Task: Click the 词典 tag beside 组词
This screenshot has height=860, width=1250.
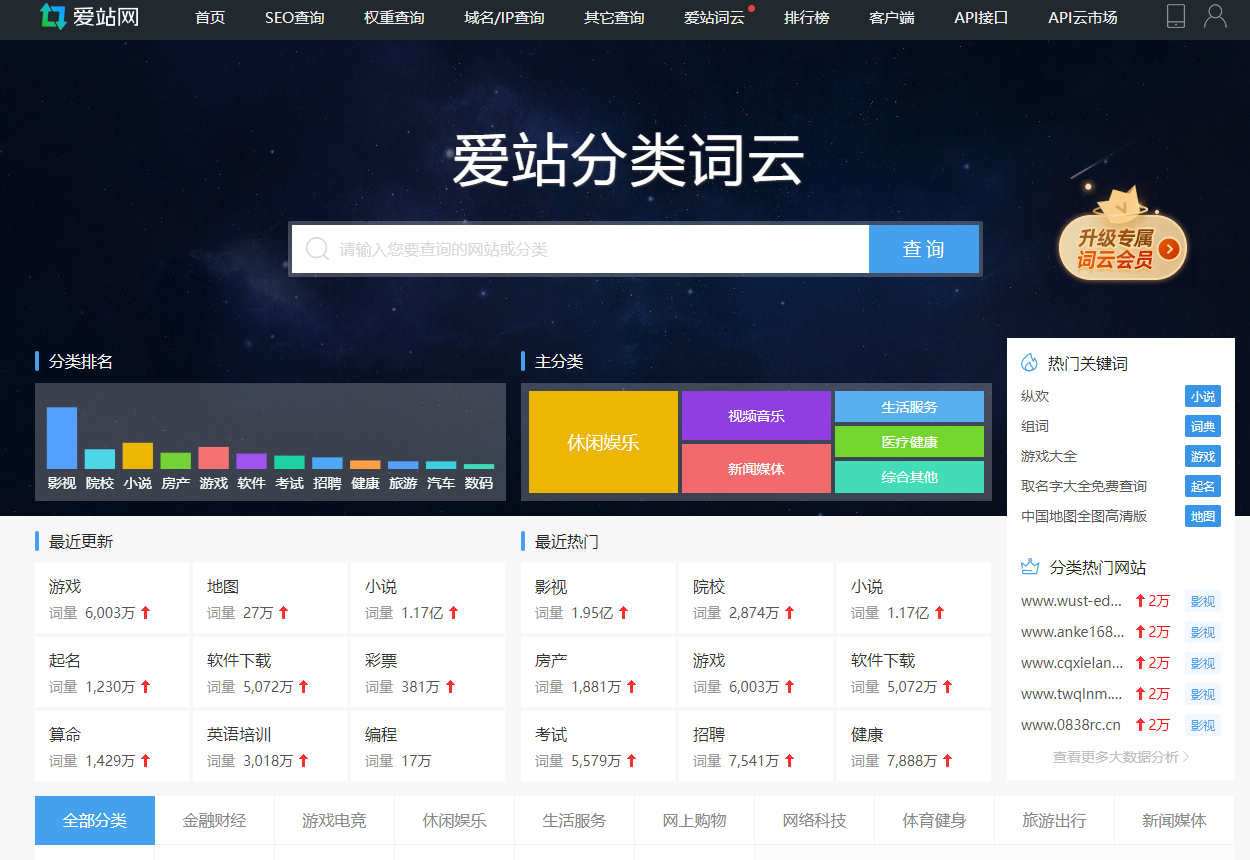Action: 1203,427
